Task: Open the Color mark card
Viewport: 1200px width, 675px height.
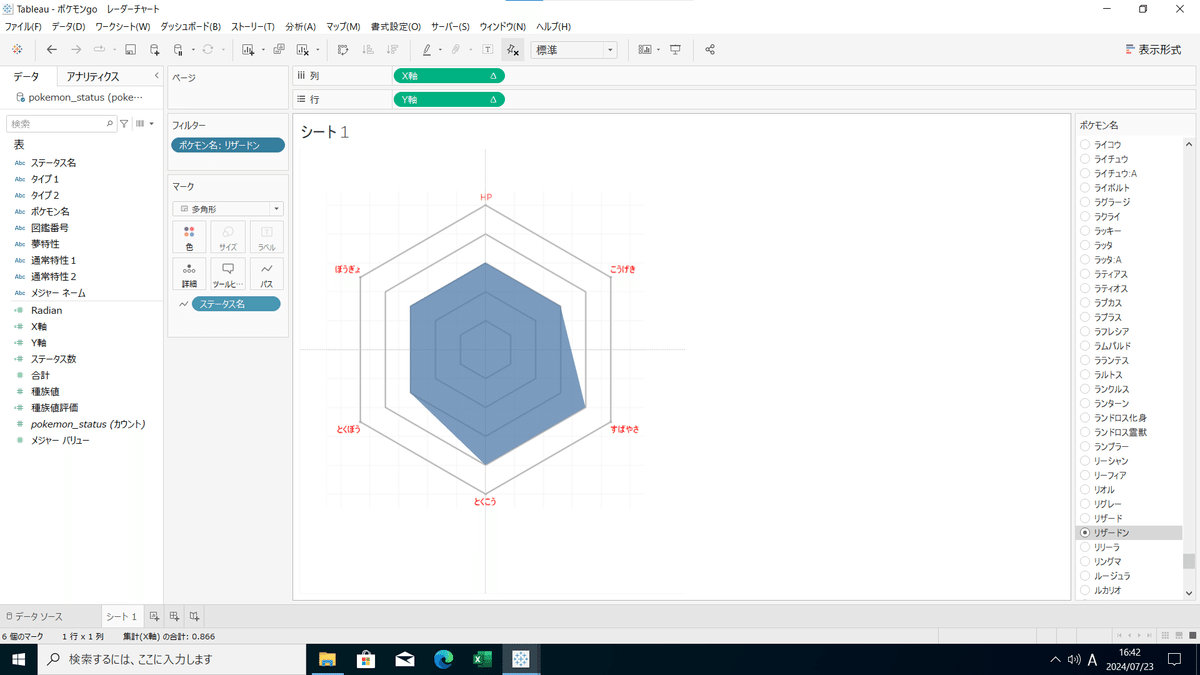Action: pyautogui.click(x=189, y=237)
